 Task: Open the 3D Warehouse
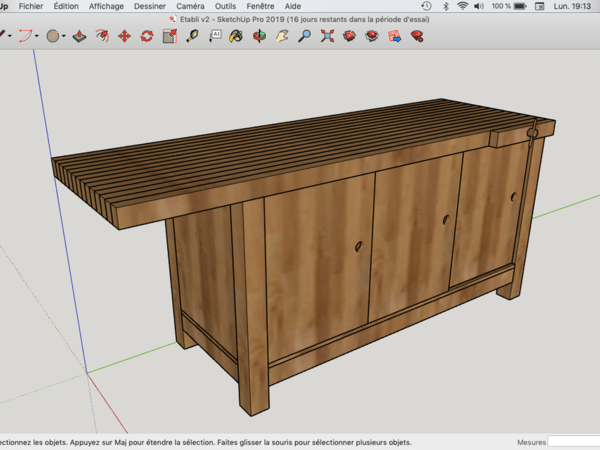(x=349, y=36)
